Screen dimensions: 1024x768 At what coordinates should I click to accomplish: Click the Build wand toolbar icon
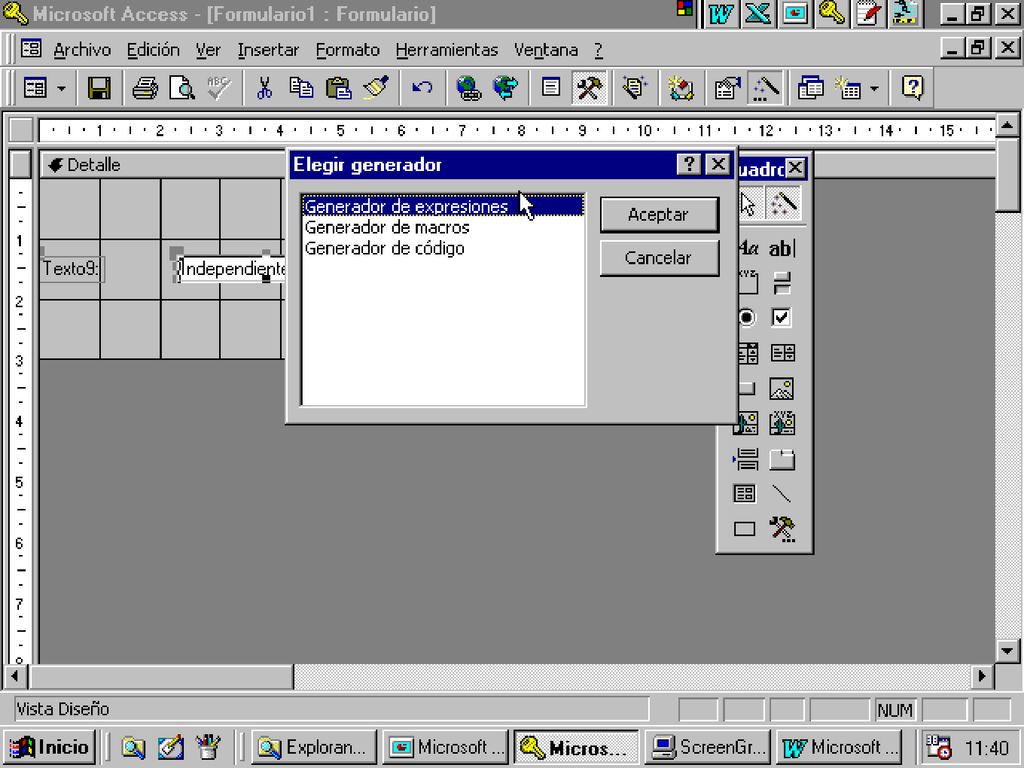tap(765, 88)
